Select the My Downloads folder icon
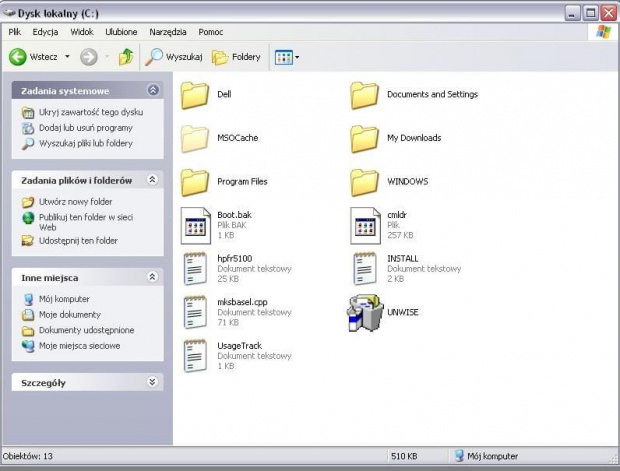 point(364,139)
